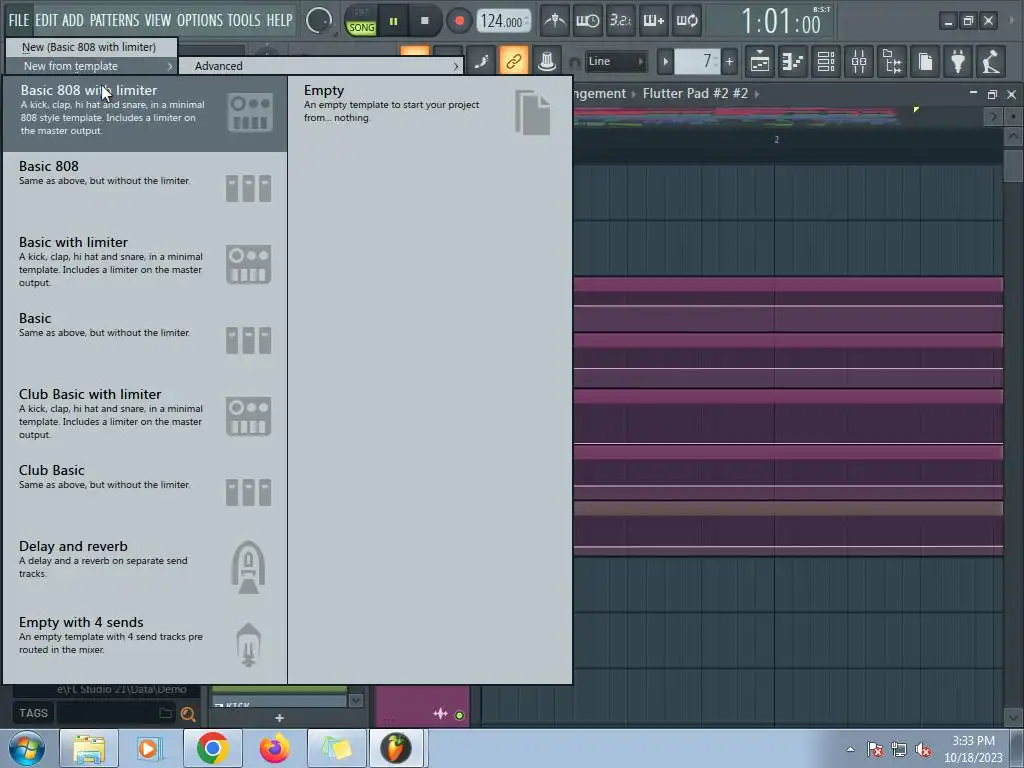Click the TAGS button in browser

(x=33, y=713)
